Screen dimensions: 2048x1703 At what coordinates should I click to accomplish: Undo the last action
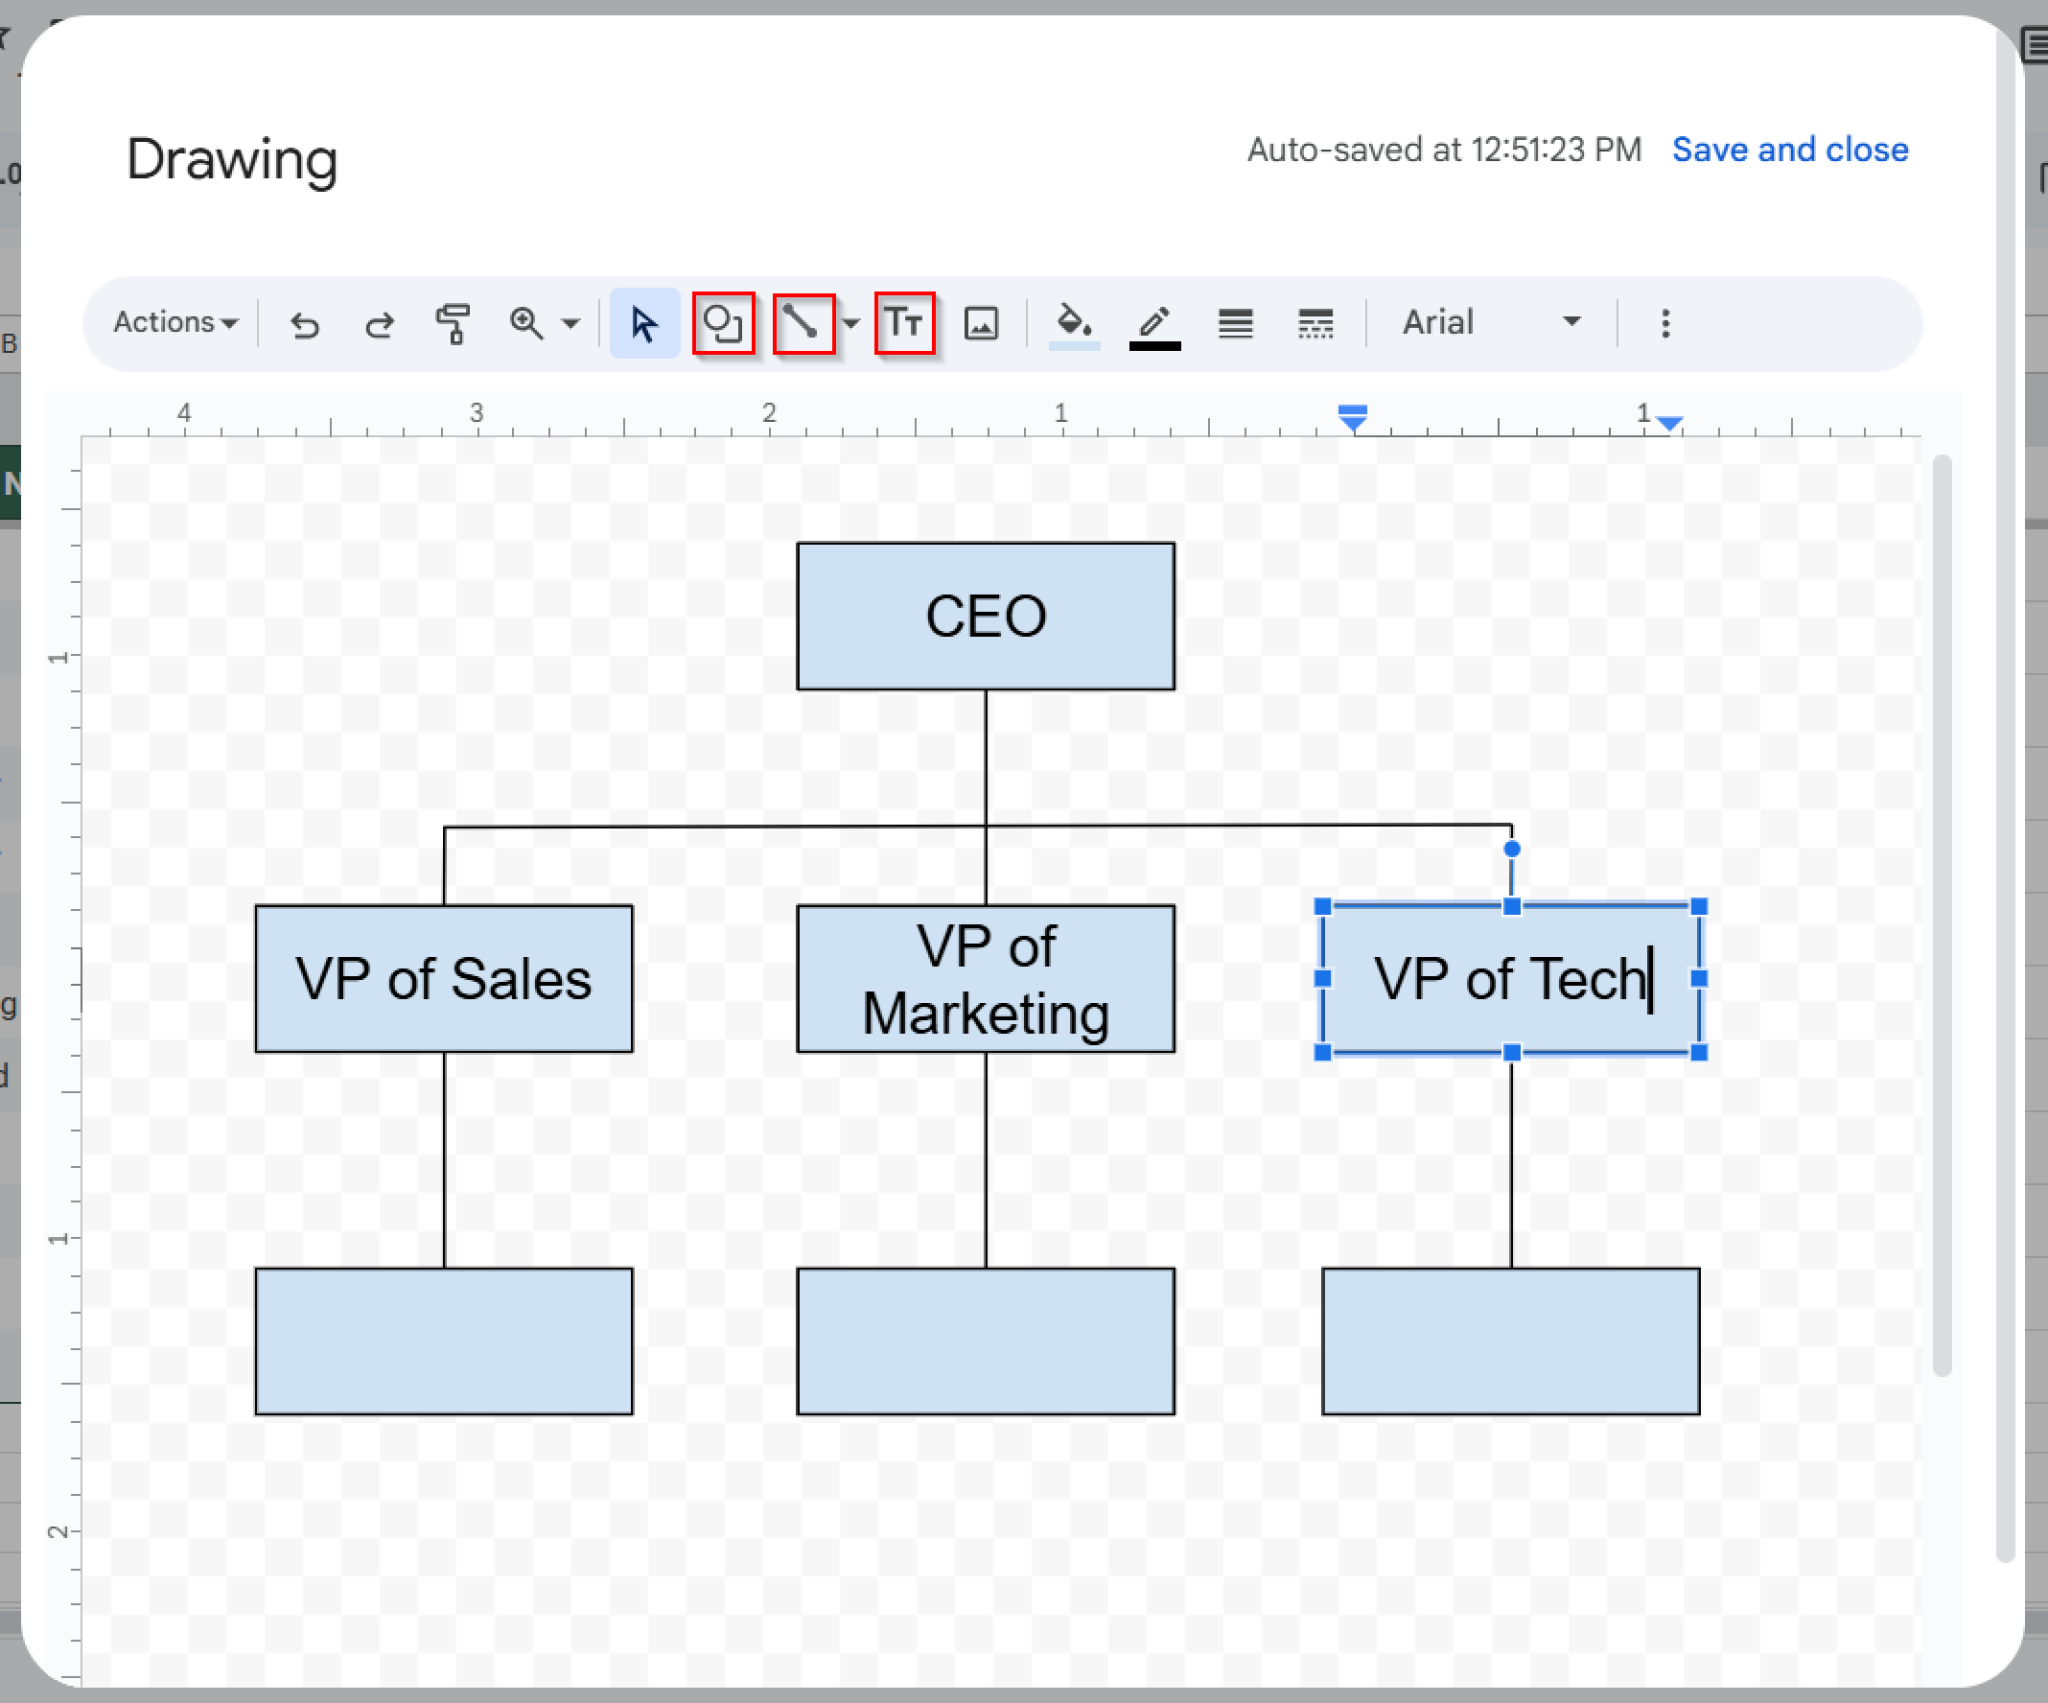(x=304, y=322)
